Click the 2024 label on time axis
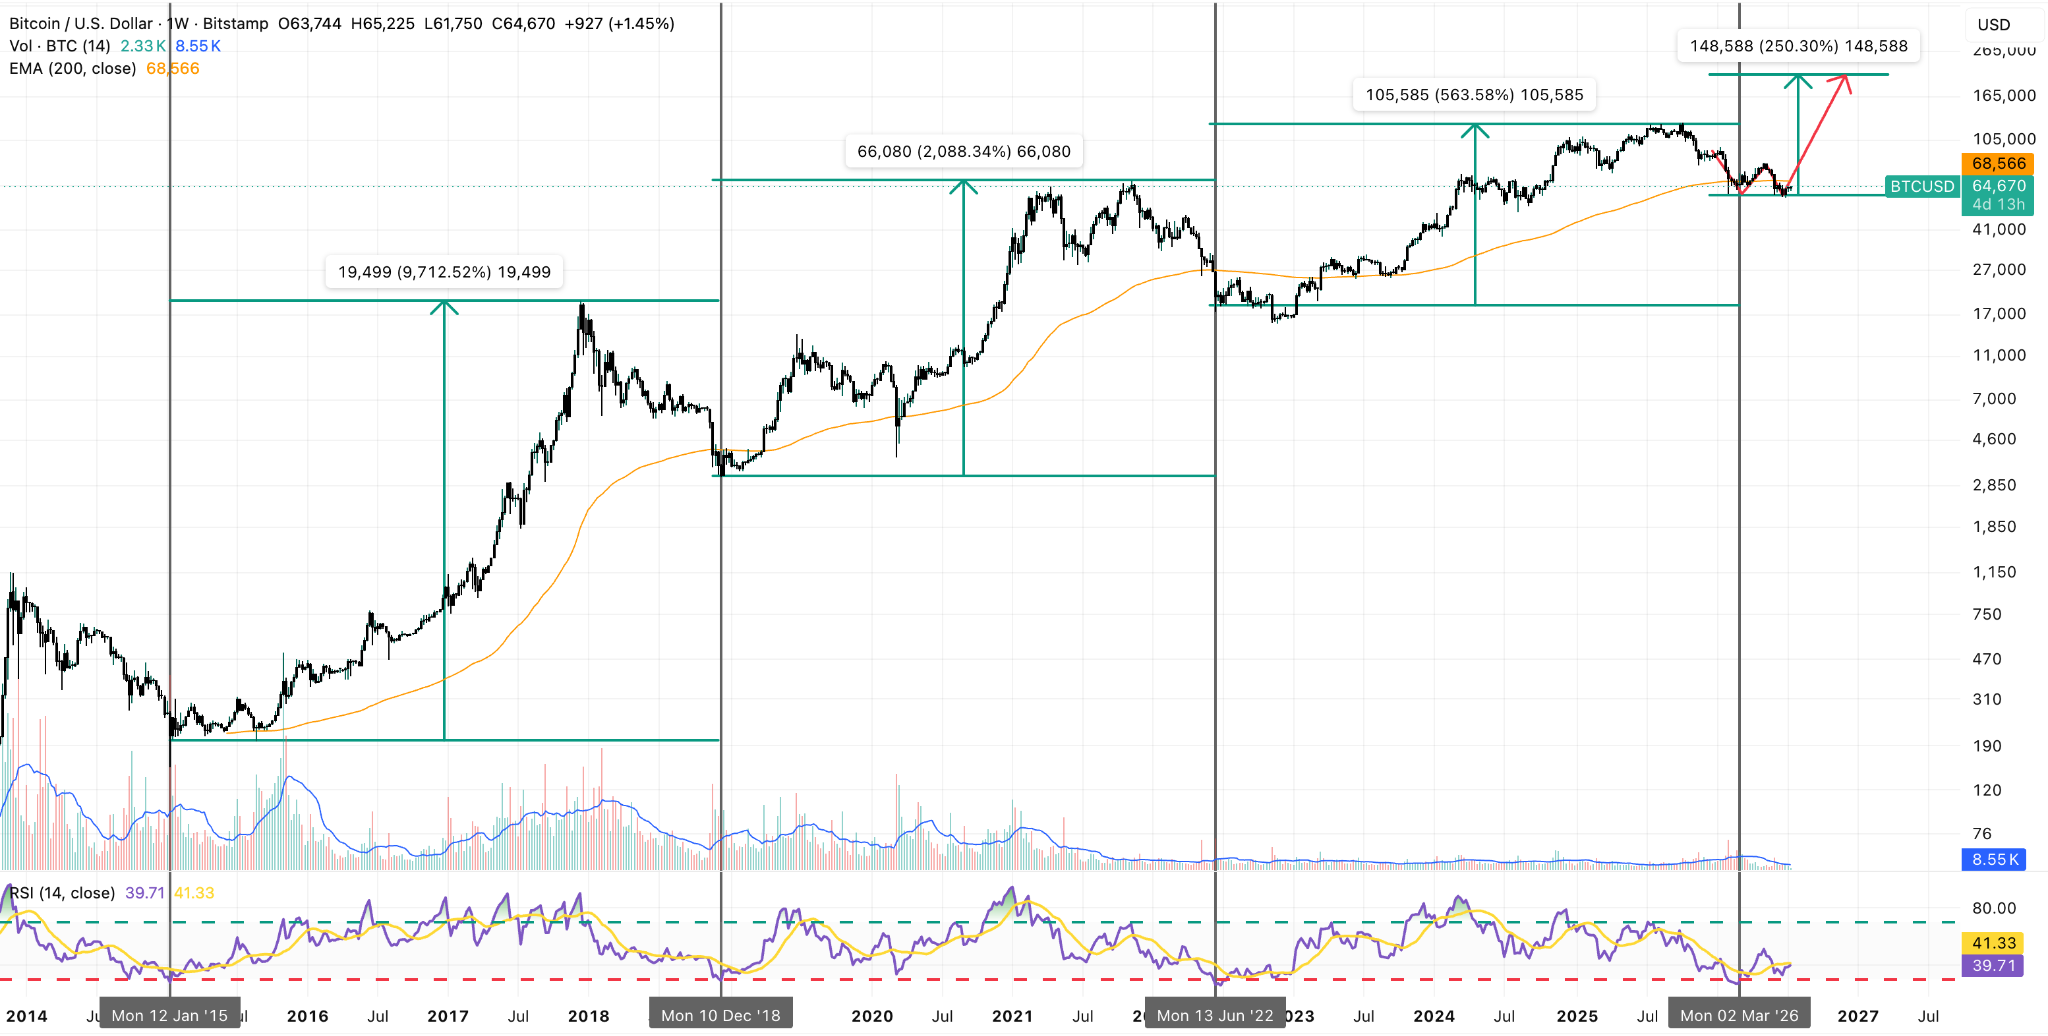2048x1036 pixels. pos(1434,1016)
